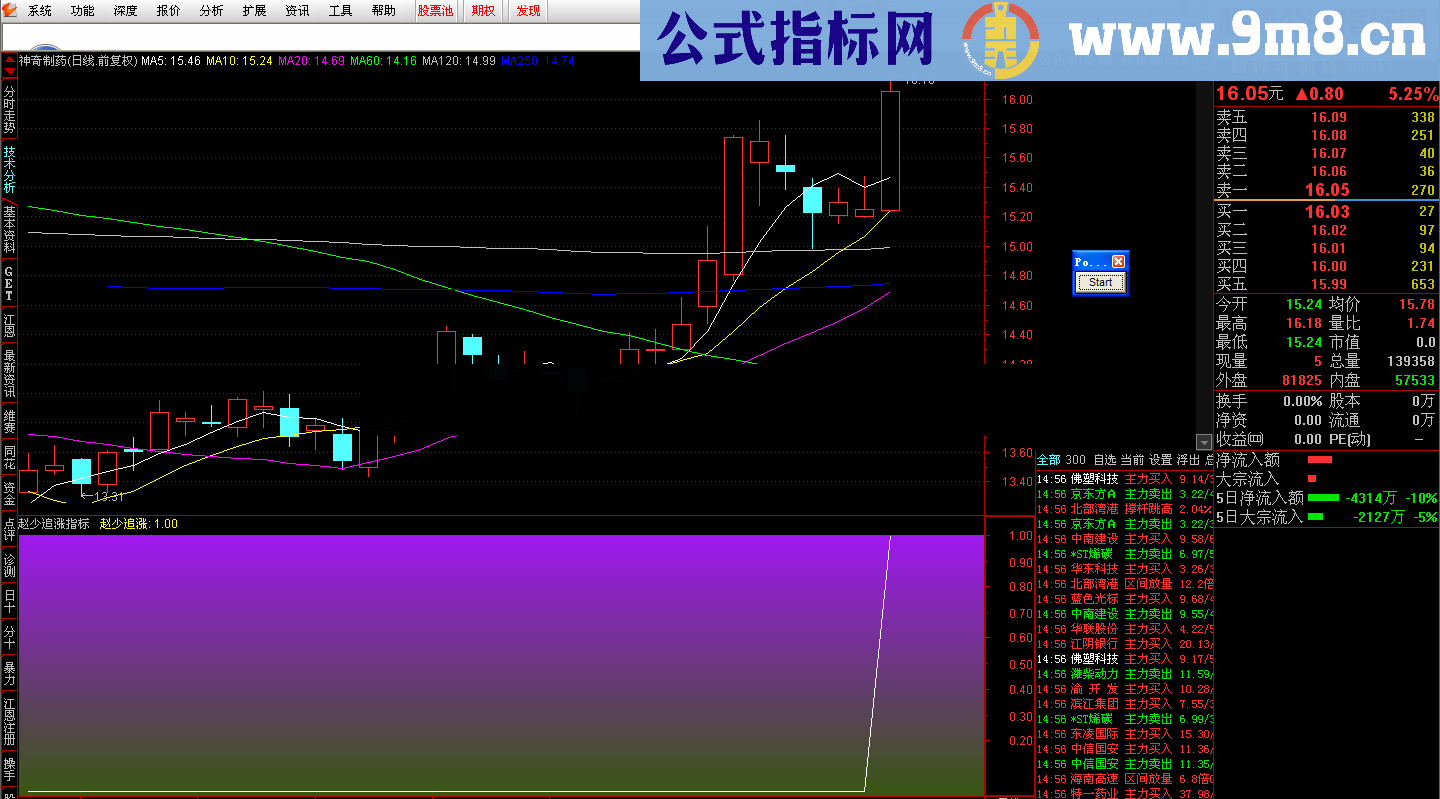The width and height of the screenshot is (1440, 799).
Task: Expand the grey dropdown arrow above quote panel
Action: point(1204,442)
